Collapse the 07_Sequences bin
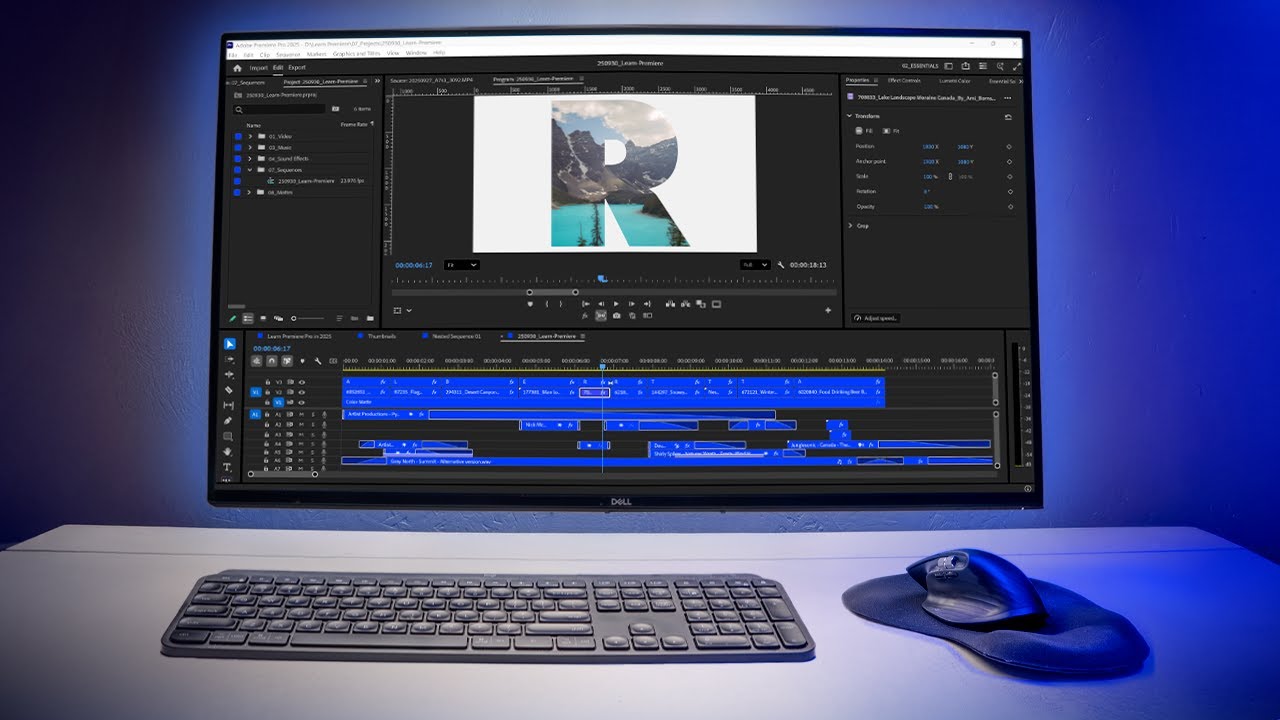 [x=250, y=170]
